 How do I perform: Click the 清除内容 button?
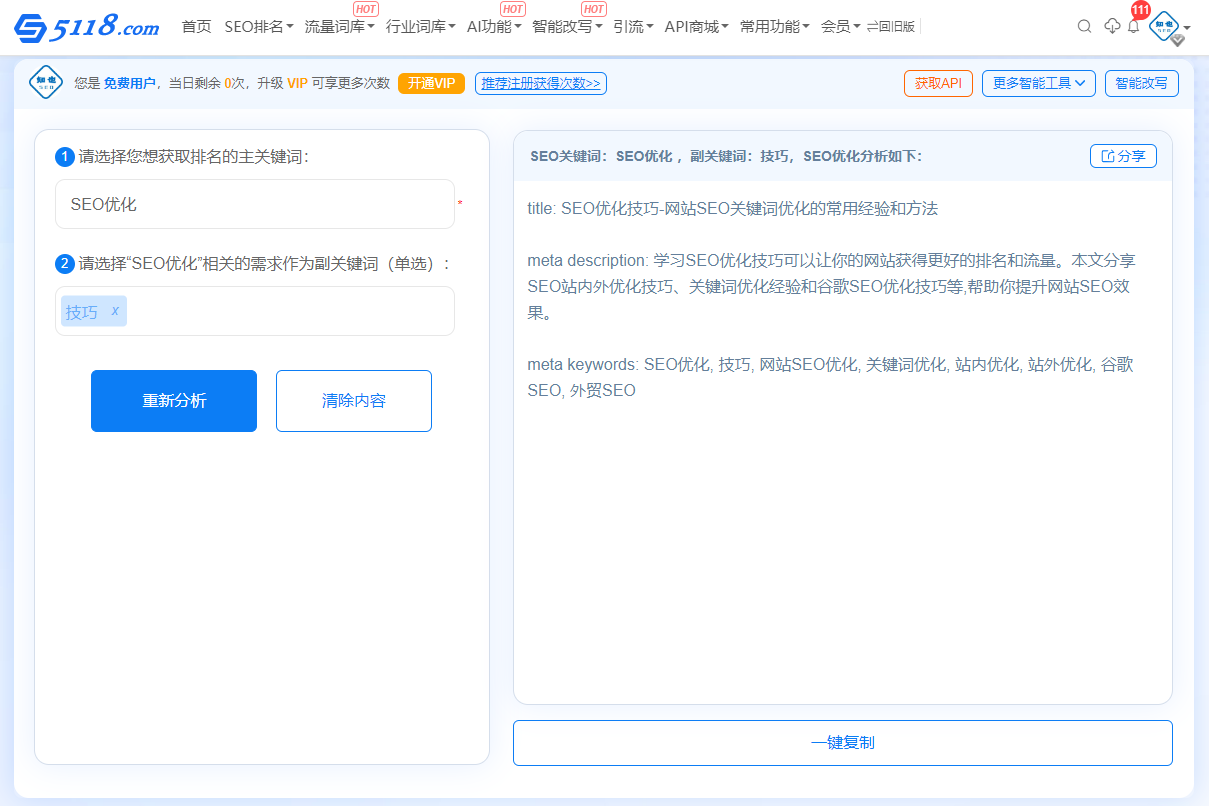click(x=354, y=401)
